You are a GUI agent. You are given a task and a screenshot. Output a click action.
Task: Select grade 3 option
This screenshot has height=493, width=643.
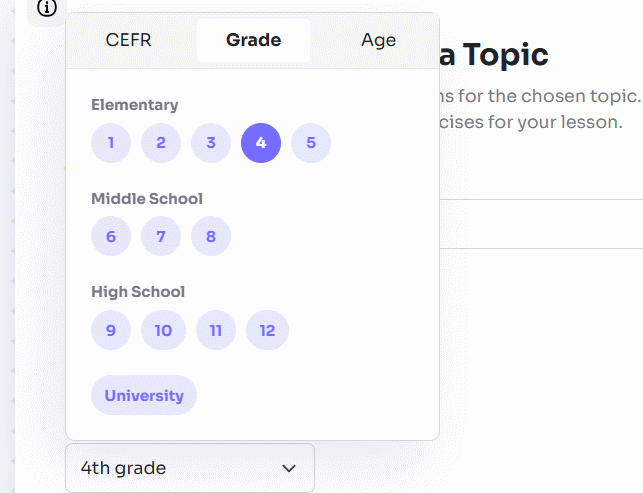(x=211, y=143)
